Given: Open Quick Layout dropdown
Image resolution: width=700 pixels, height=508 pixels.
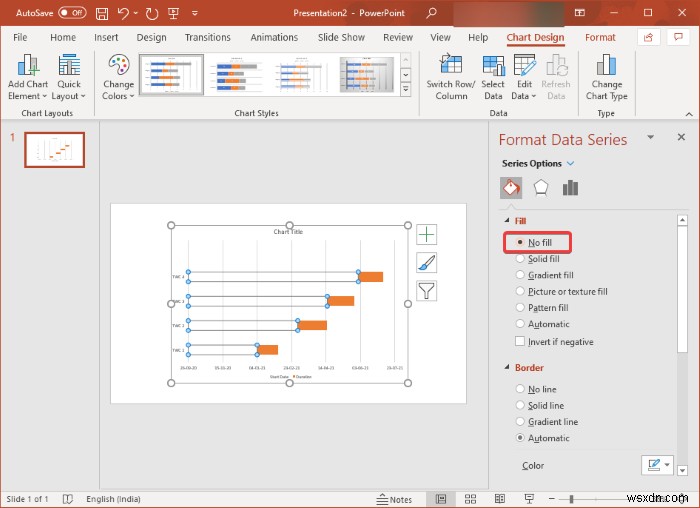Looking at the screenshot, I should (69, 78).
